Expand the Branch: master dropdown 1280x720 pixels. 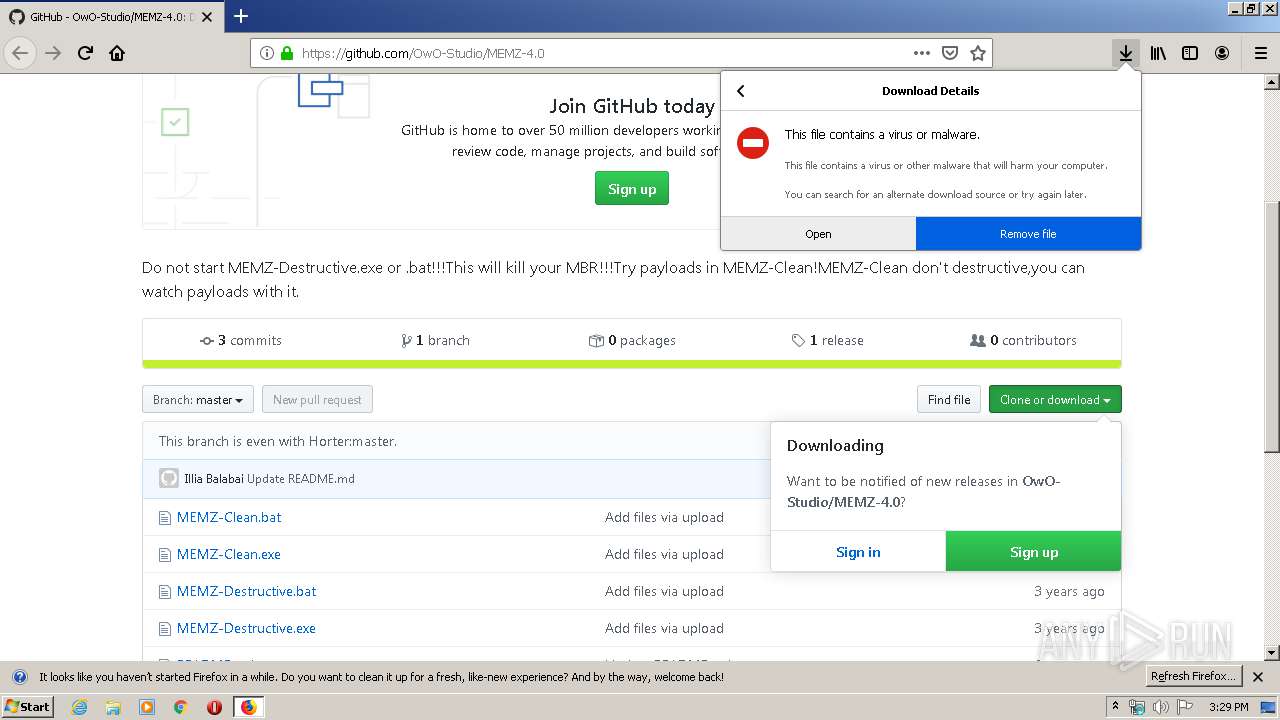[198, 400]
